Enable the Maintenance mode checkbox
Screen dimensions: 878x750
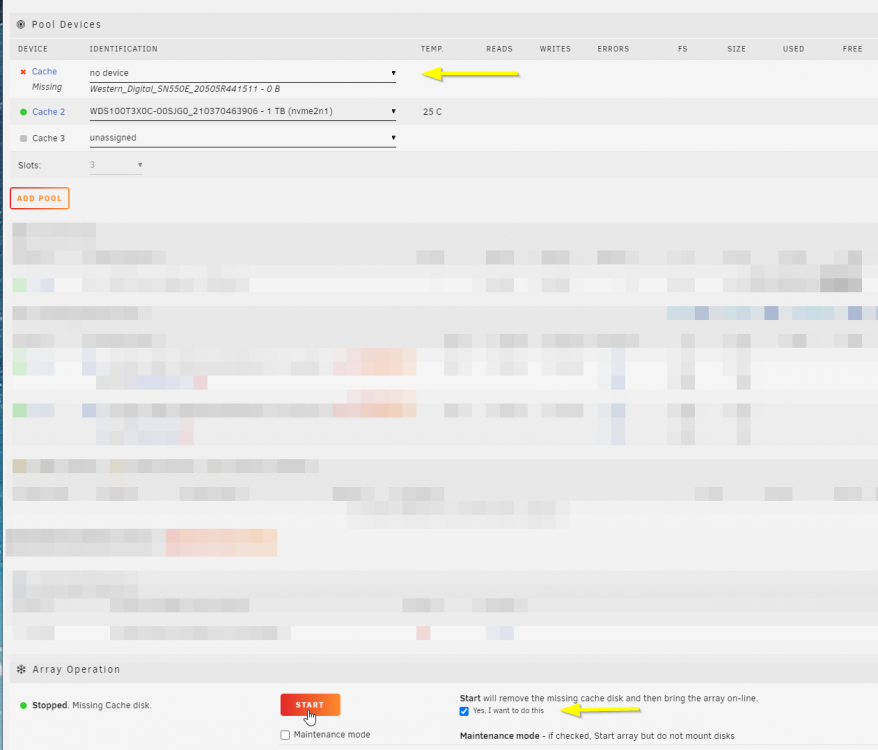tap(285, 735)
